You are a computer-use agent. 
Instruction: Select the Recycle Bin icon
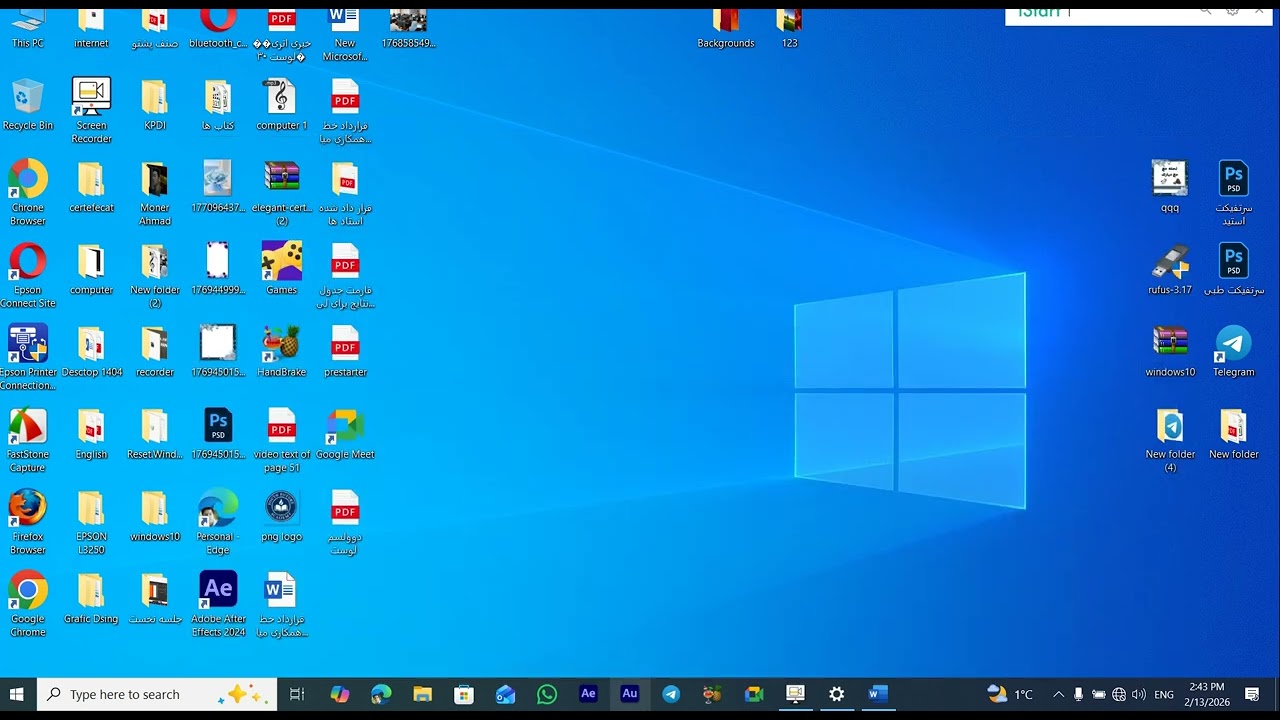coord(28,105)
